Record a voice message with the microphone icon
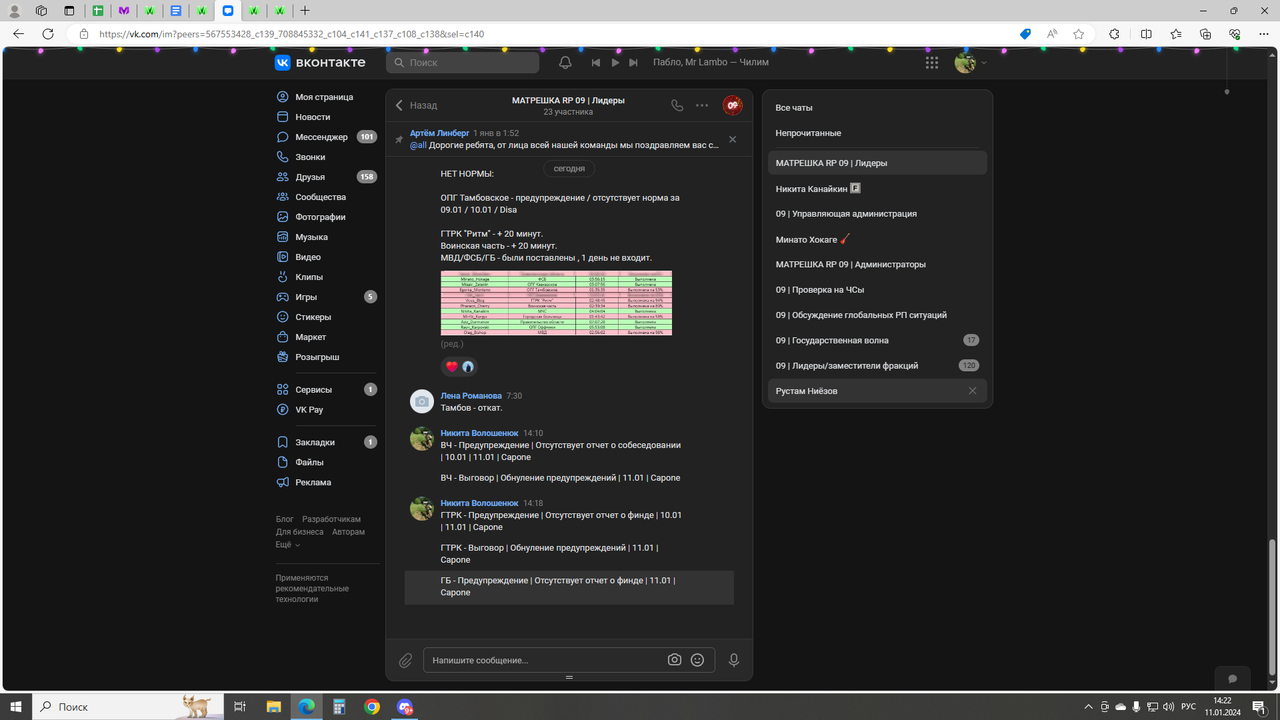 coord(734,659)
